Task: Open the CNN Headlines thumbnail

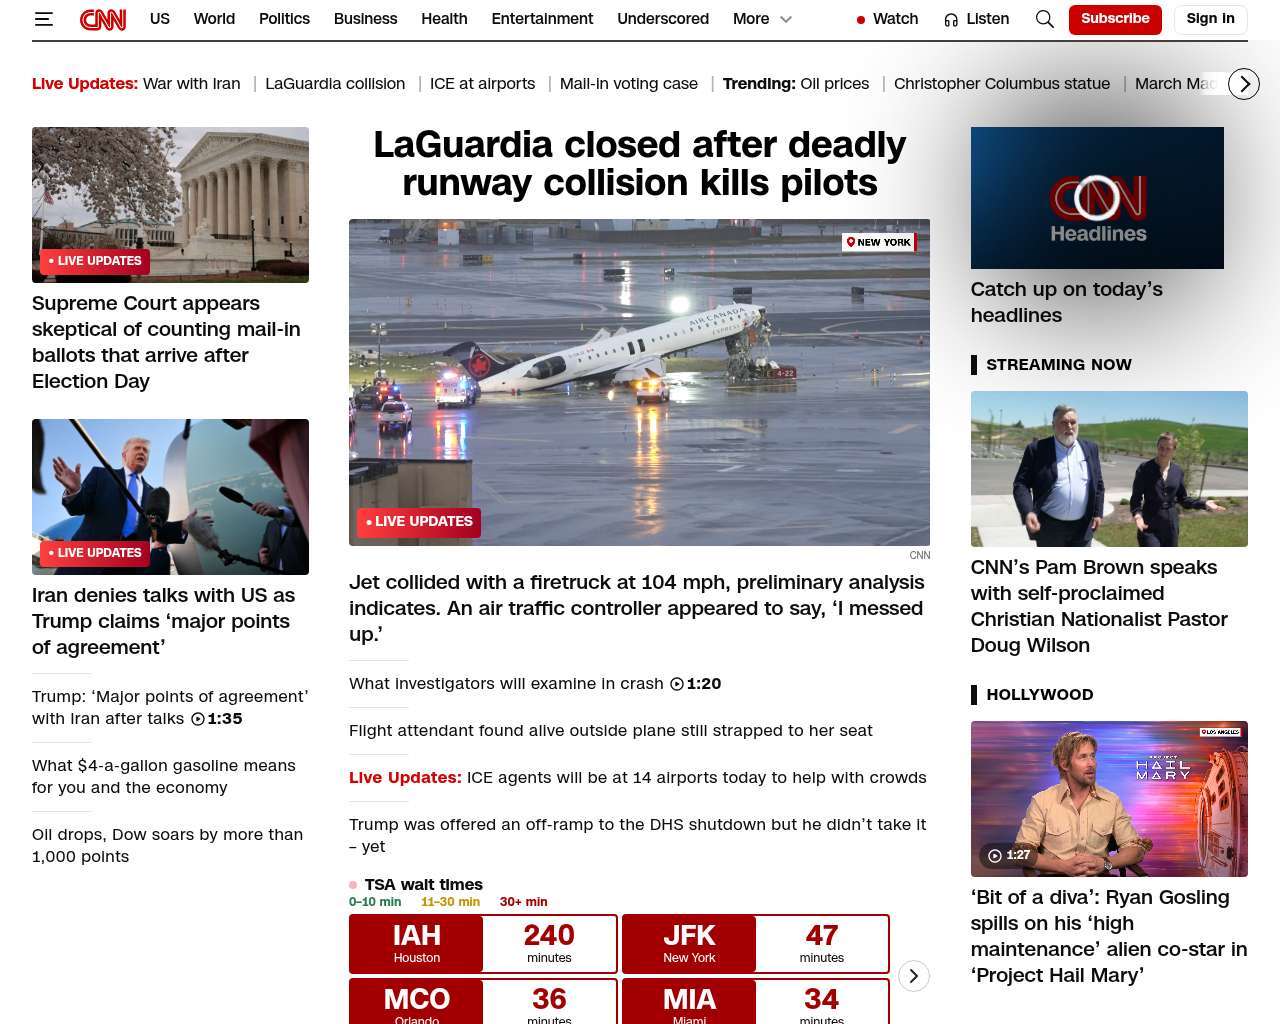Action: pos(1097,198)
